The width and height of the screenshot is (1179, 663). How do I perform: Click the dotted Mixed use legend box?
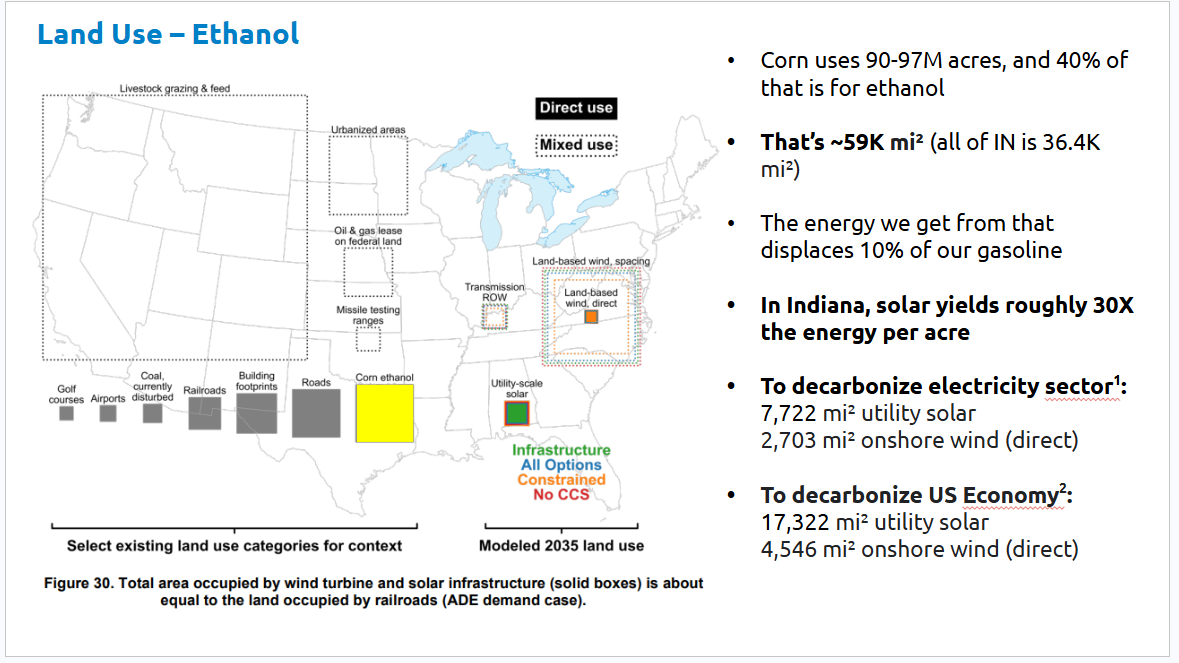(x=576, y=145)
